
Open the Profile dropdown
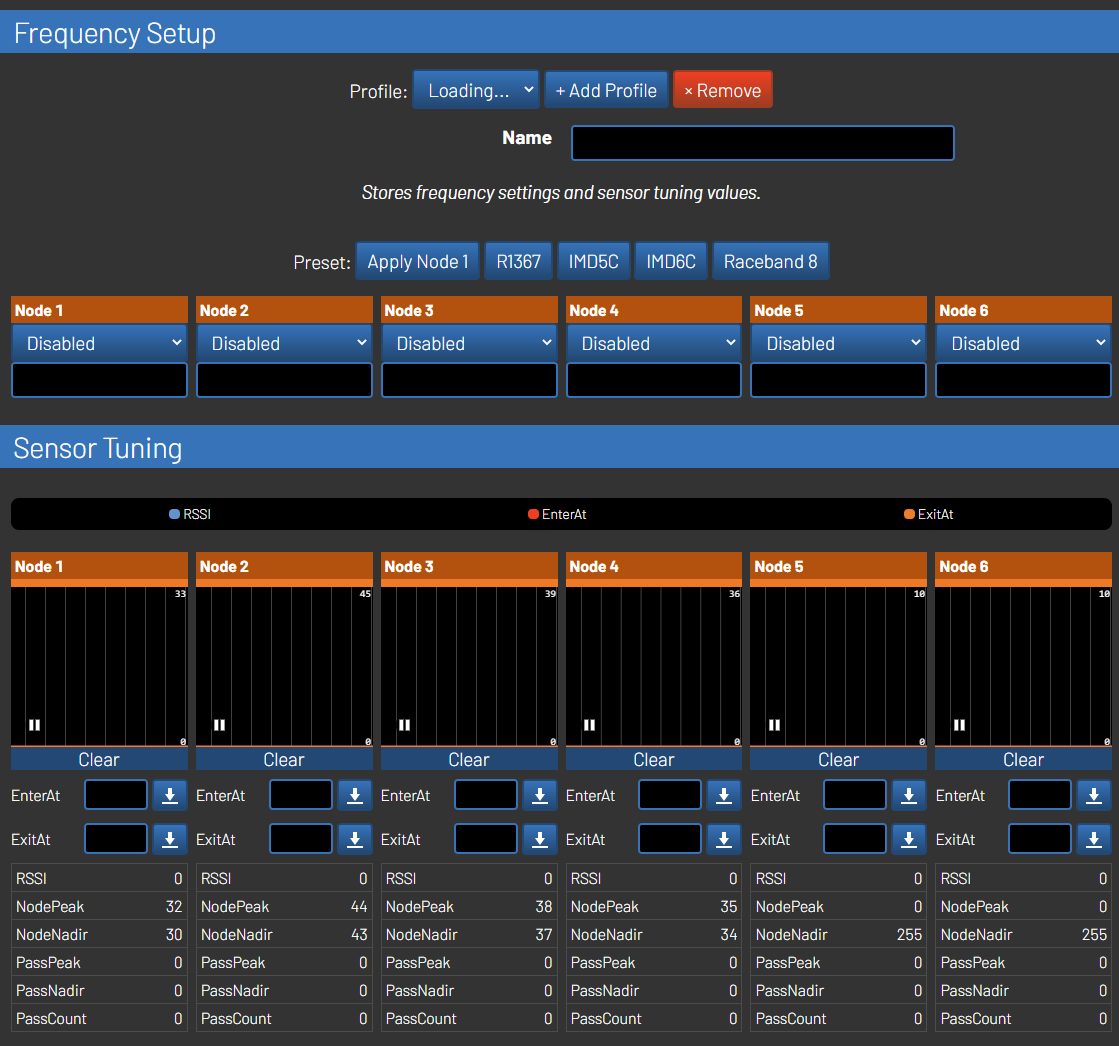475,89
